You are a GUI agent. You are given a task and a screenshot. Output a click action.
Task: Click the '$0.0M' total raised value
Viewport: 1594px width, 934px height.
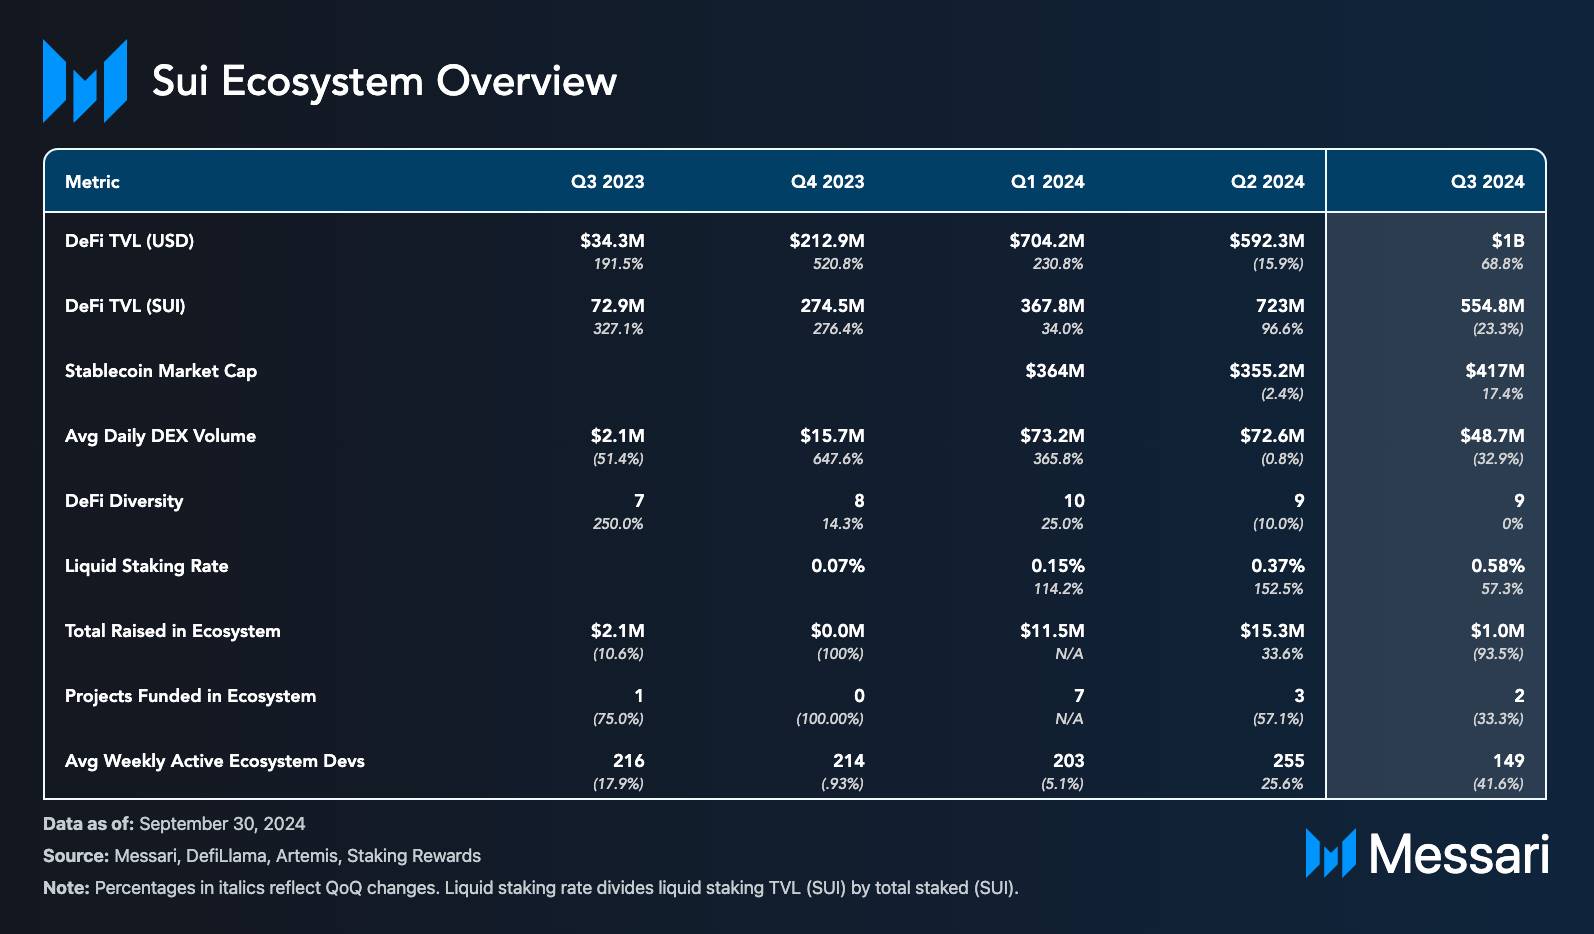[x=837, y=631]
